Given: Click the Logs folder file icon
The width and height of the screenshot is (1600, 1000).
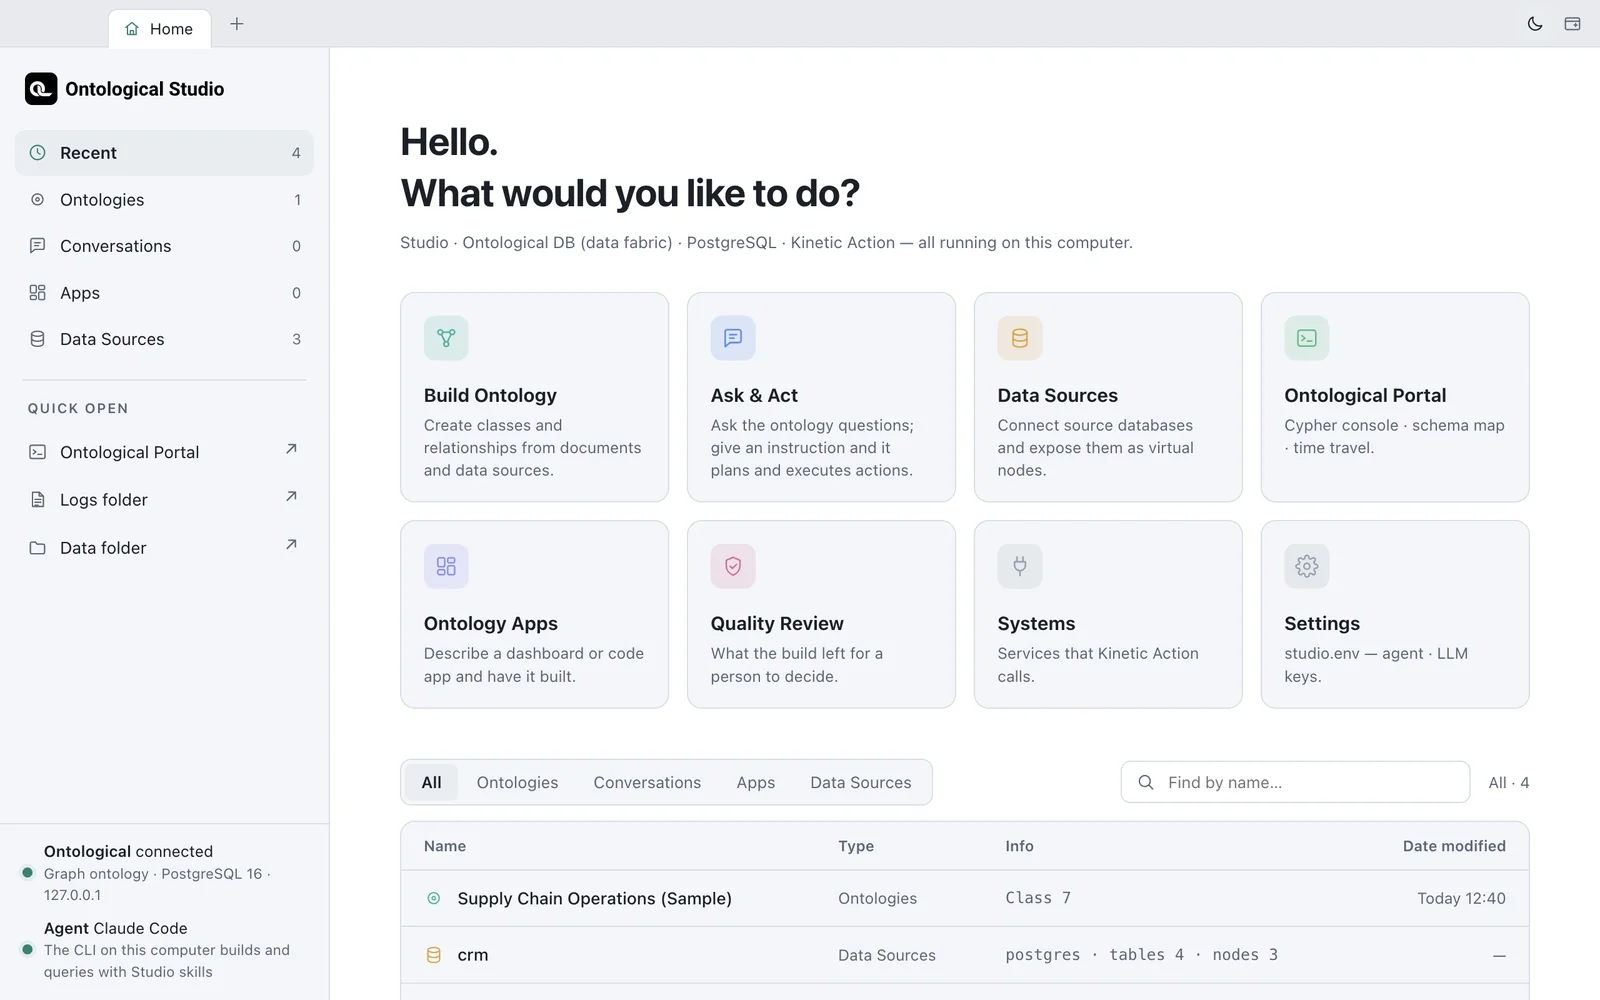Looking at the screenshot, I should point(37,500).
